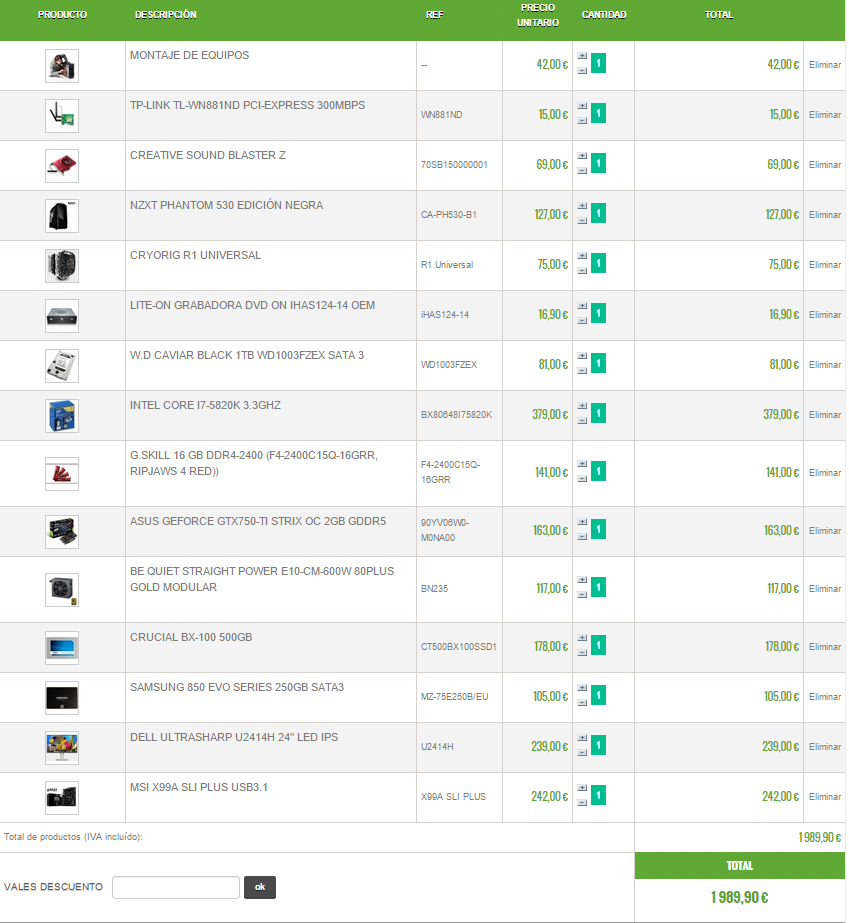Open the Asus GTX750-Ti graphics card thumbnail
Screen dimensions: 849x923
pos(62,532)
